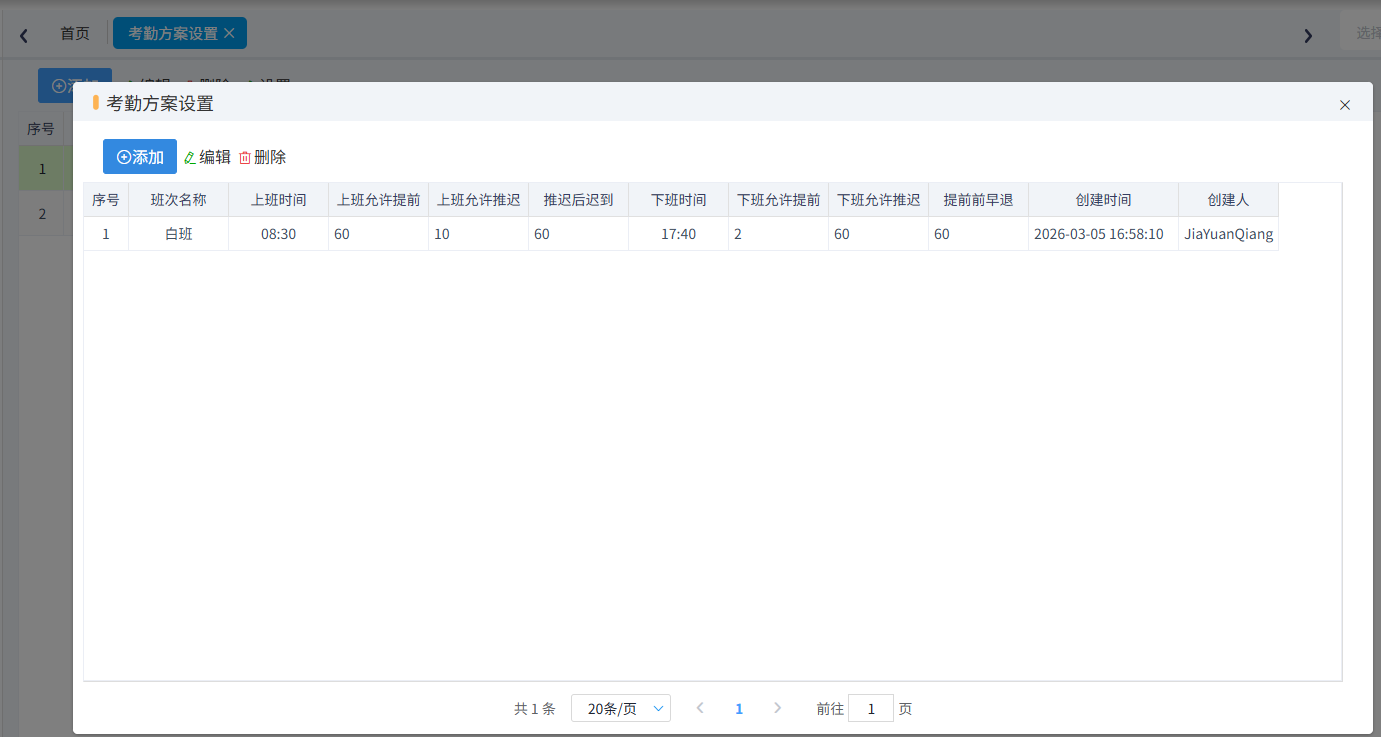
Task: Click the 共 1 条 total count text
Action: coord(534,708)
